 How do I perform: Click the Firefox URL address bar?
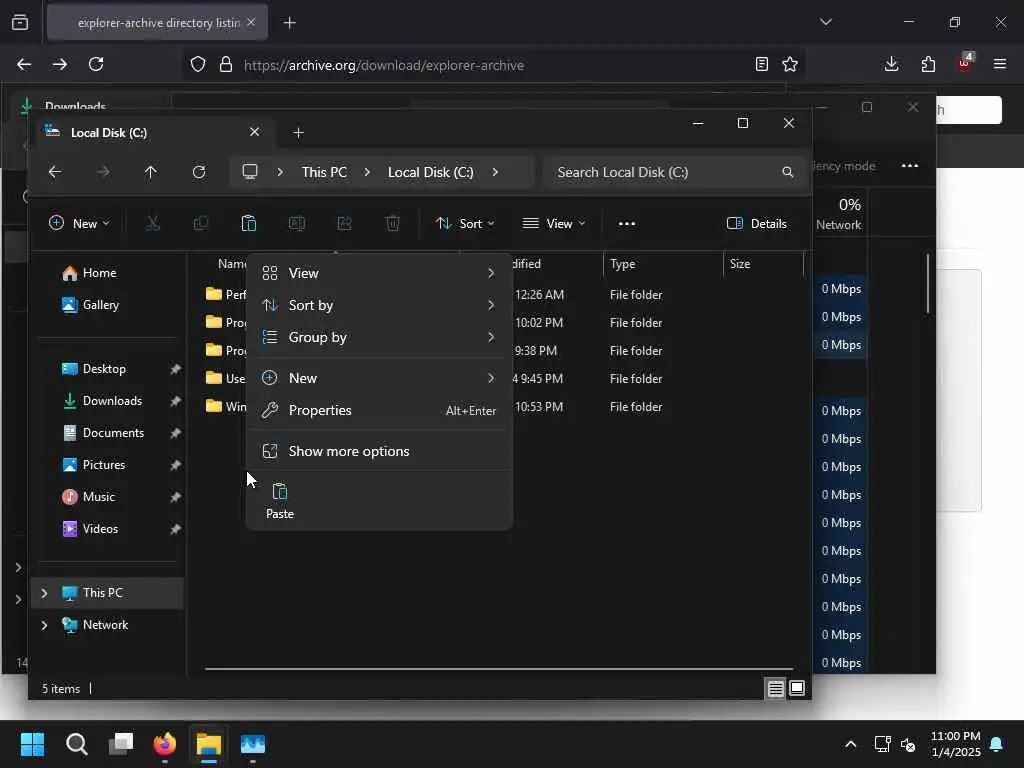tap(496, 65)
